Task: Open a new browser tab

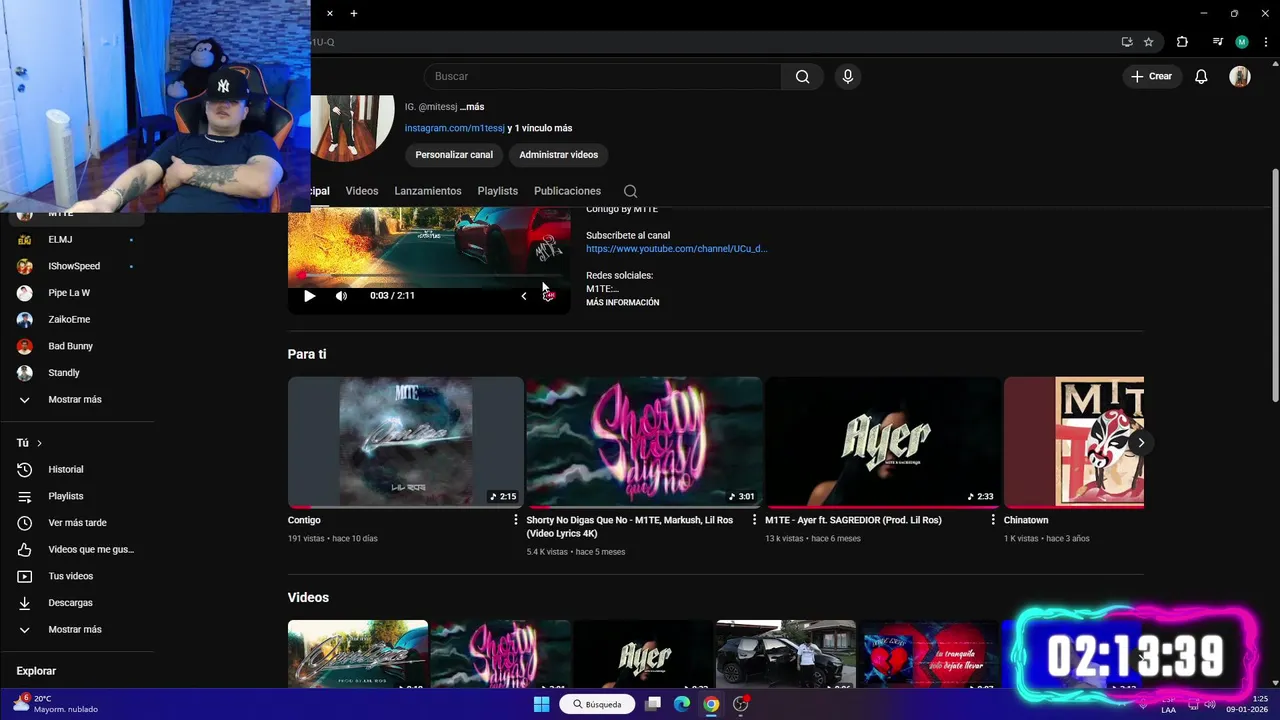Action: pyautogui.click(x=354, y=13)
